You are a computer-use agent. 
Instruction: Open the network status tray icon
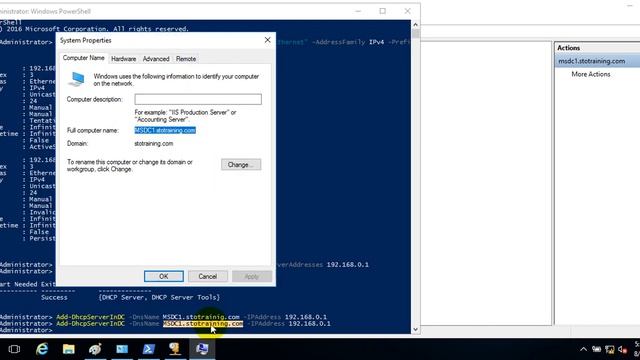609,349
